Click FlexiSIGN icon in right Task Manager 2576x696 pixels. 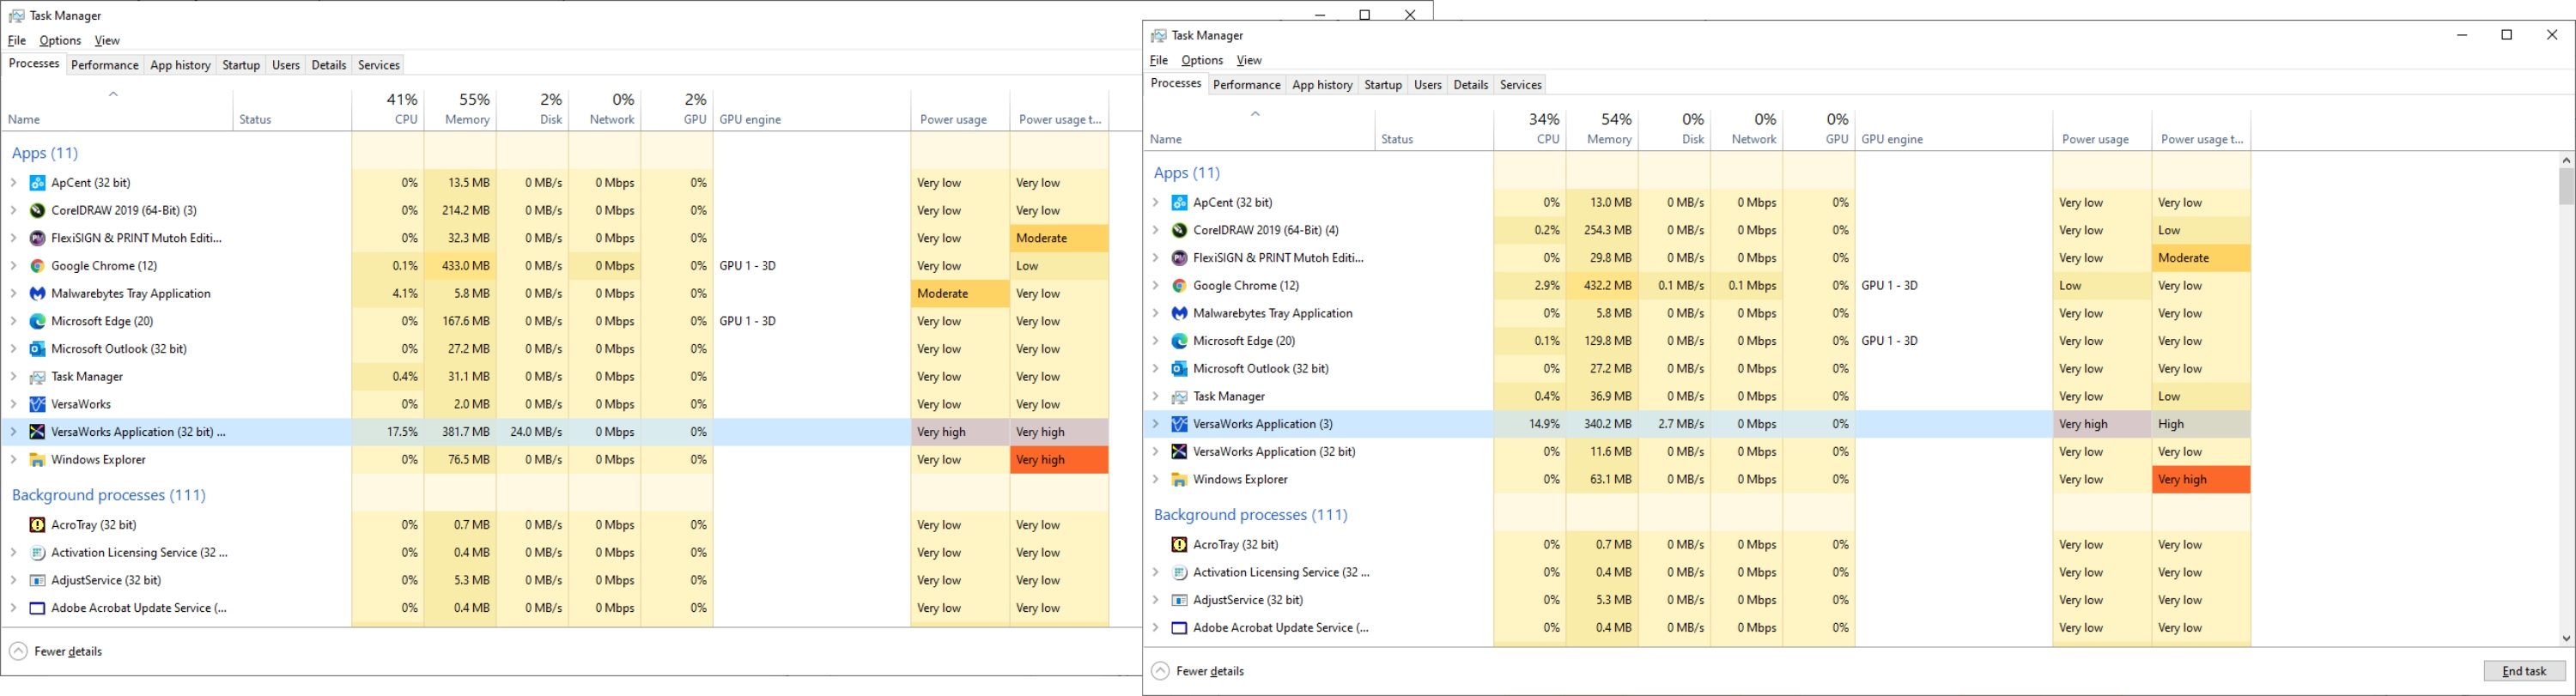tap(1179, 258)
